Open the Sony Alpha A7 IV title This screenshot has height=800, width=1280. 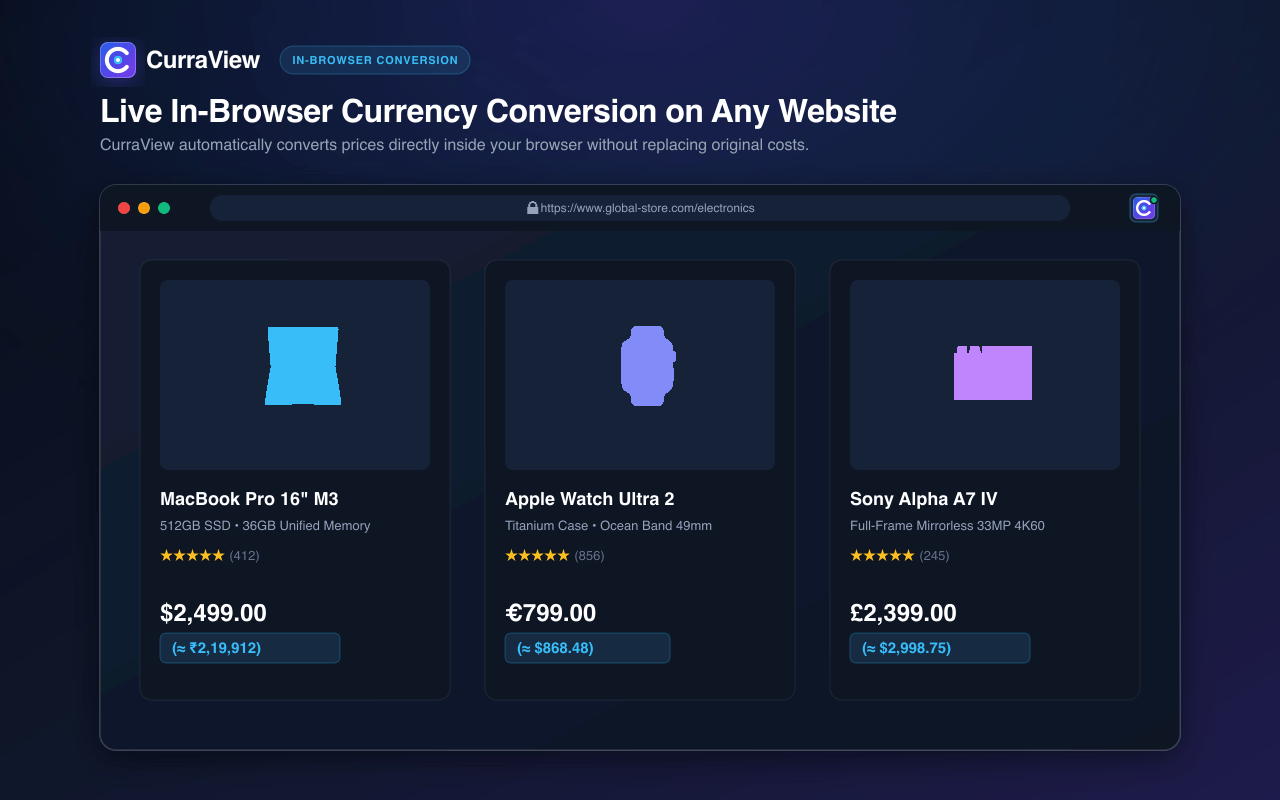(x=924, y=499)
